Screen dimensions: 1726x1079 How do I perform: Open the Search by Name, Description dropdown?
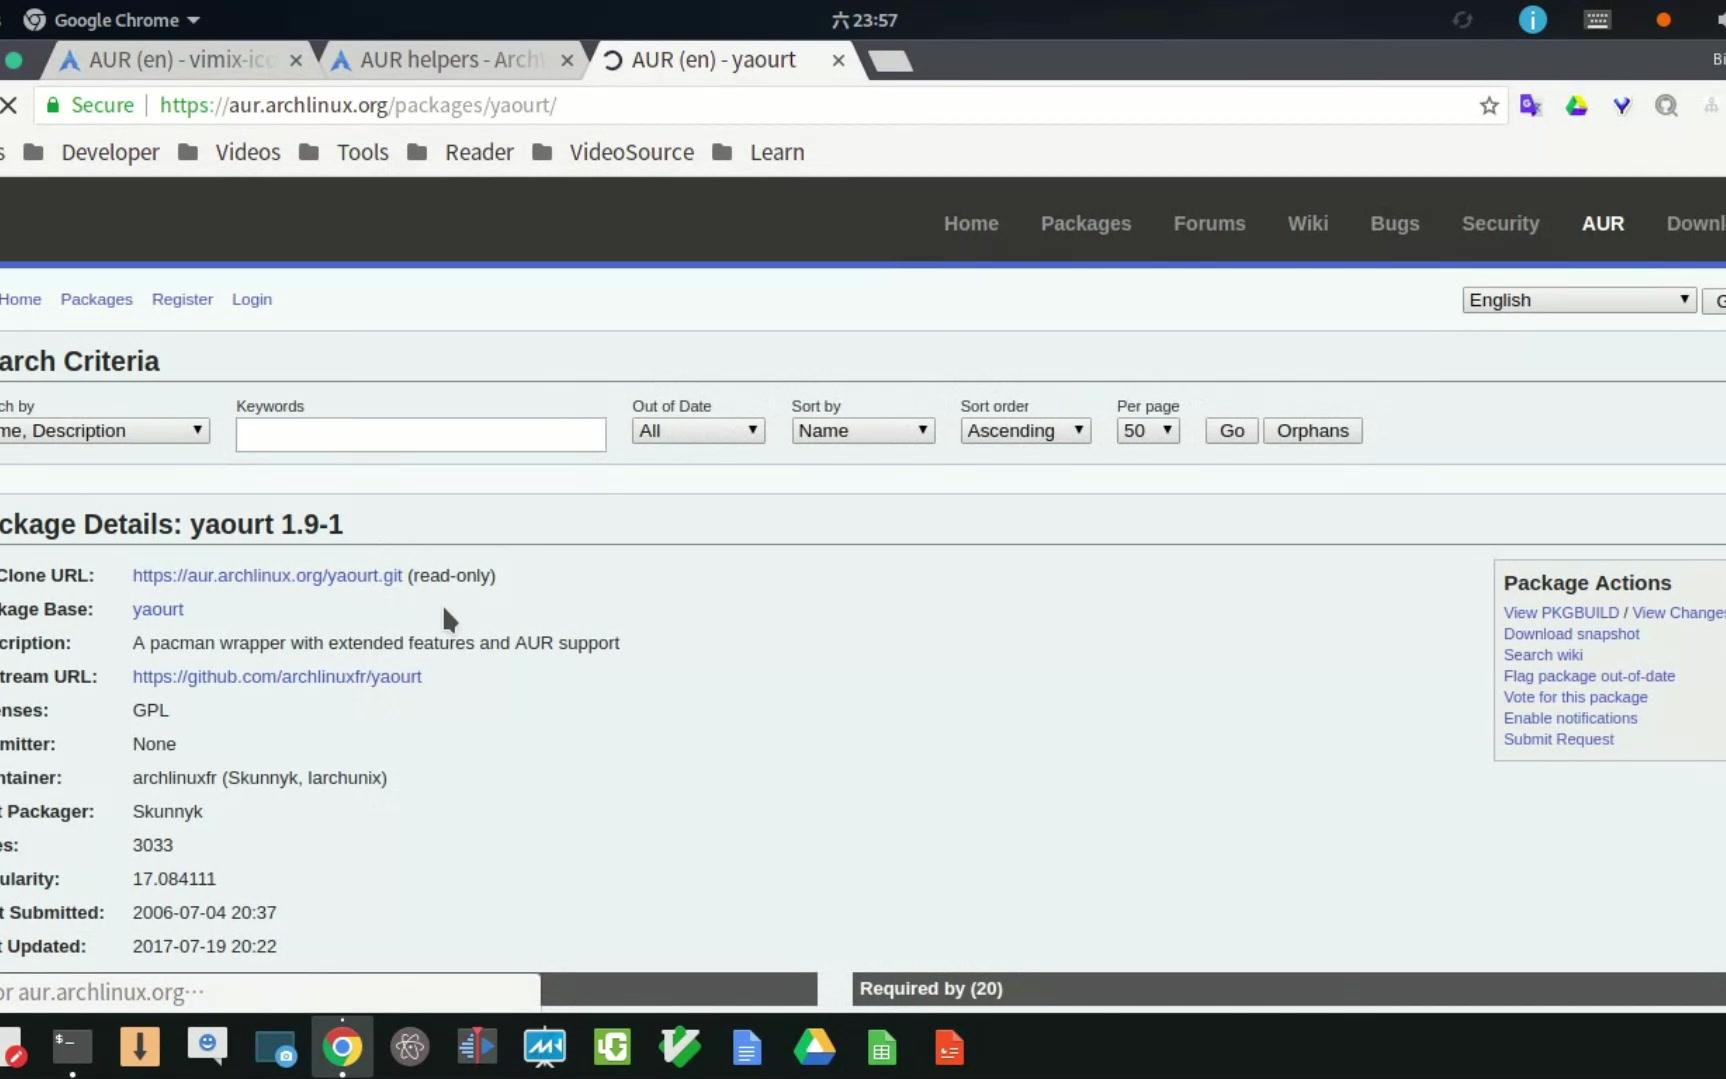point(104,431)
